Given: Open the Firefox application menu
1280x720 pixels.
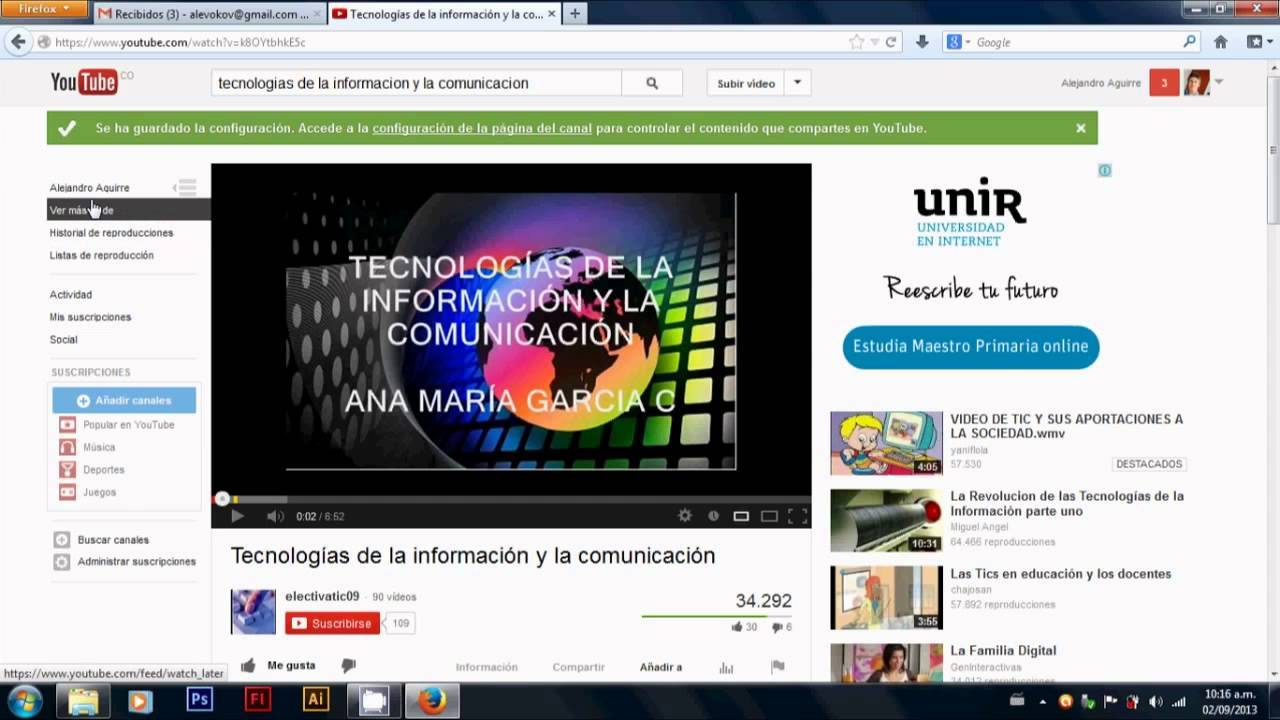Looking at the screenshot, I should [x=45, y=9].
